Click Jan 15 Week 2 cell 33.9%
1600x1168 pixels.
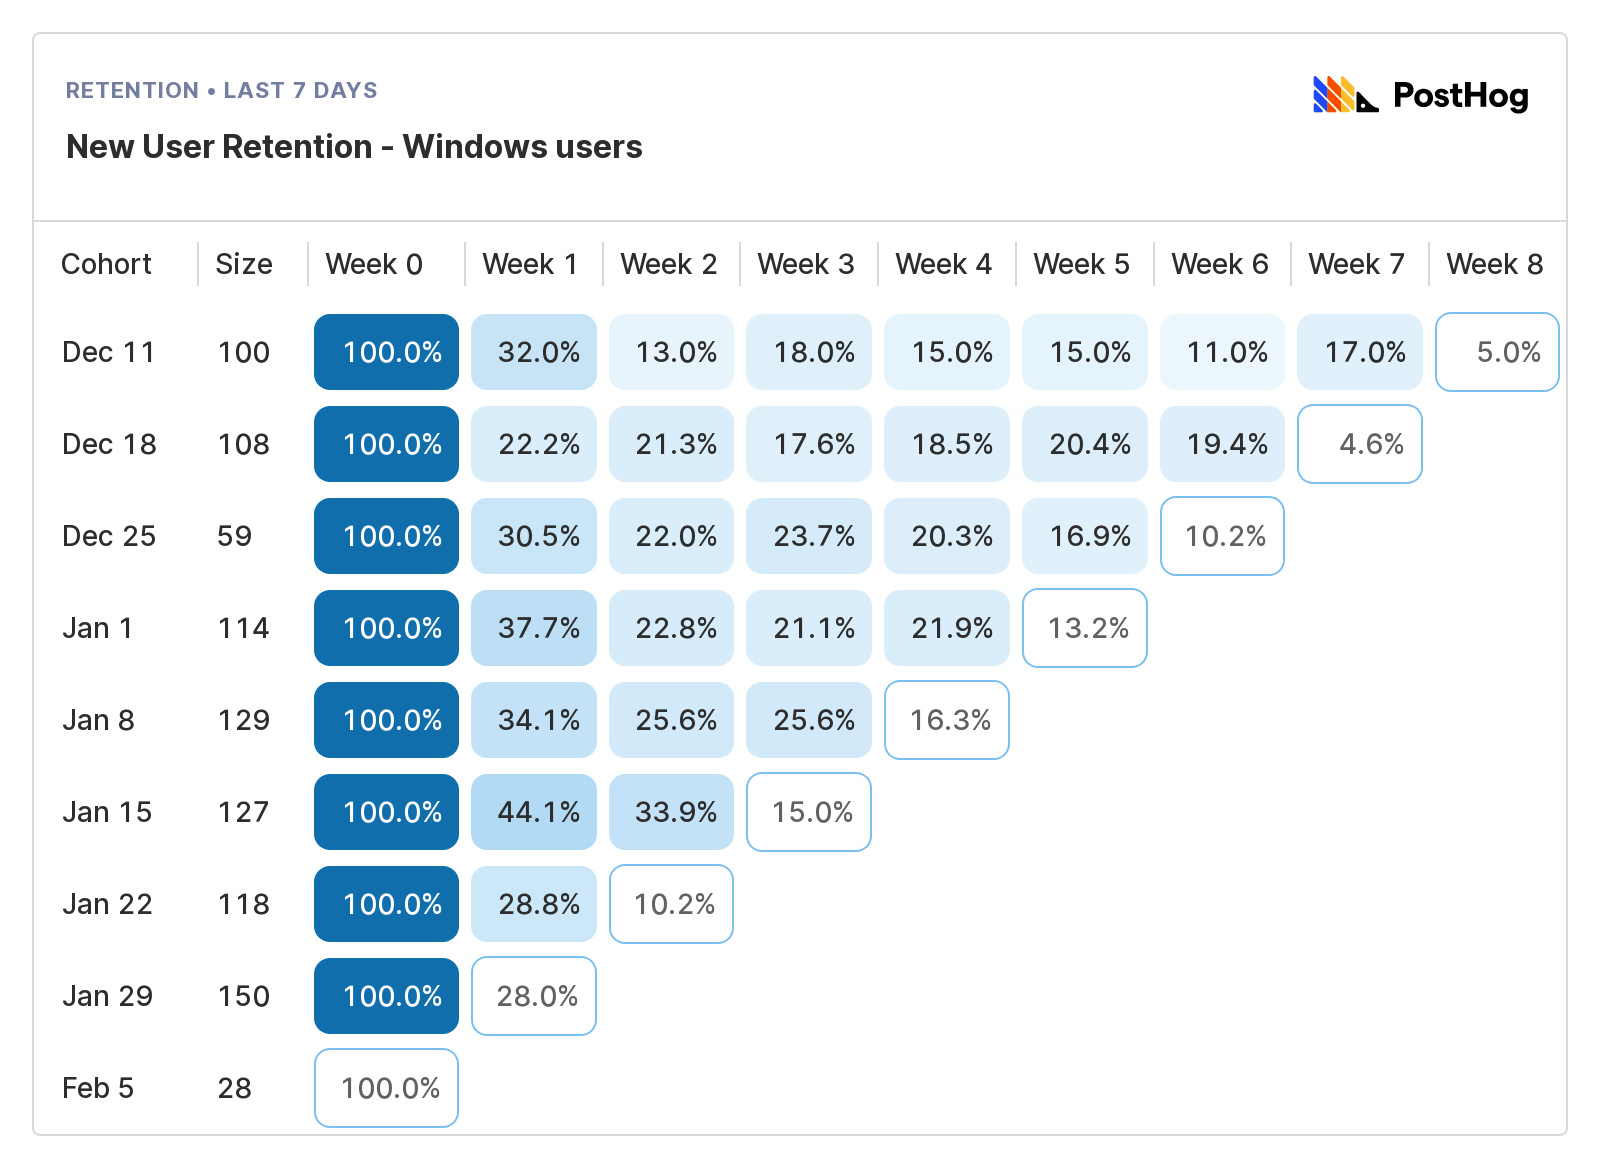[671, 812]
